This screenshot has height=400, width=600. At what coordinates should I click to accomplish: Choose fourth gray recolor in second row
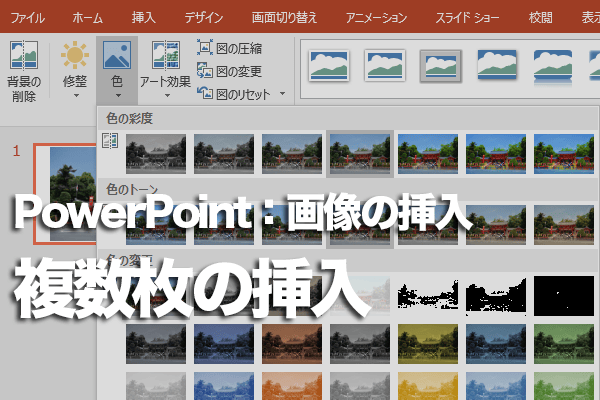[x=360, y=344]
